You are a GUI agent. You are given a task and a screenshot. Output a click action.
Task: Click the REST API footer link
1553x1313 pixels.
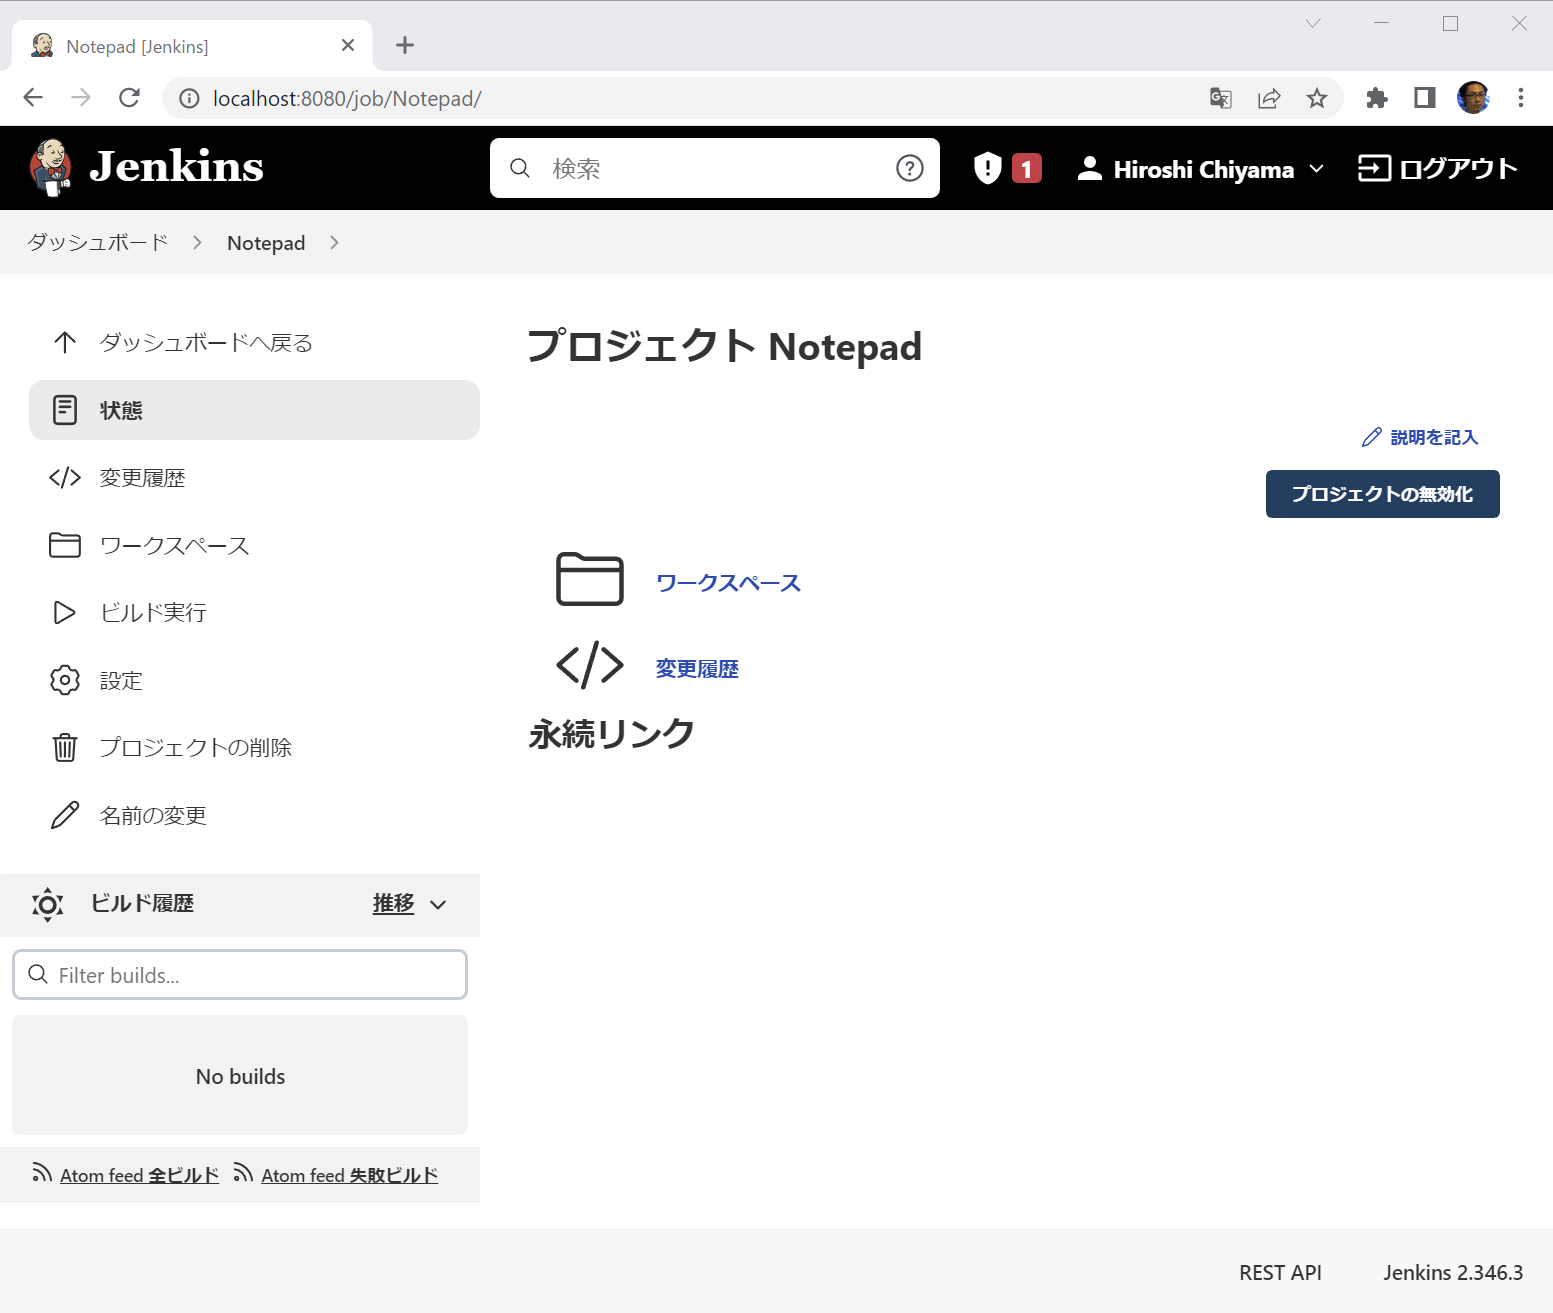[x=1280, y=1272]
